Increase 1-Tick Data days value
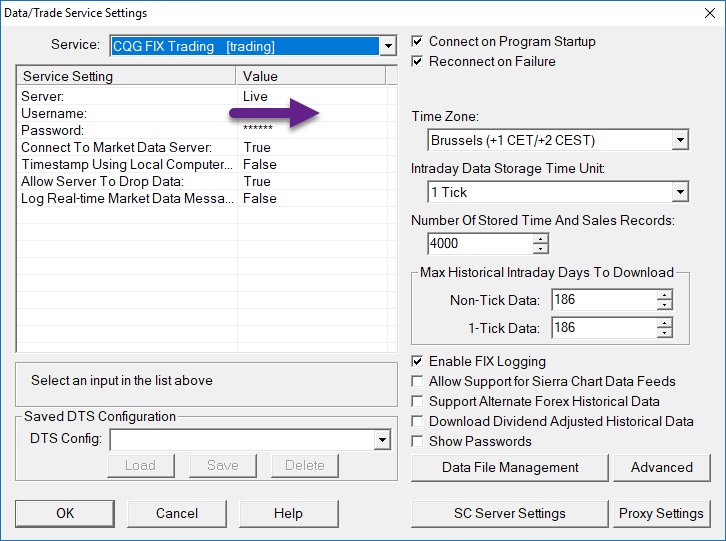Screen dimensions: 726x541 pyautogui.click(x=664, y=323)
